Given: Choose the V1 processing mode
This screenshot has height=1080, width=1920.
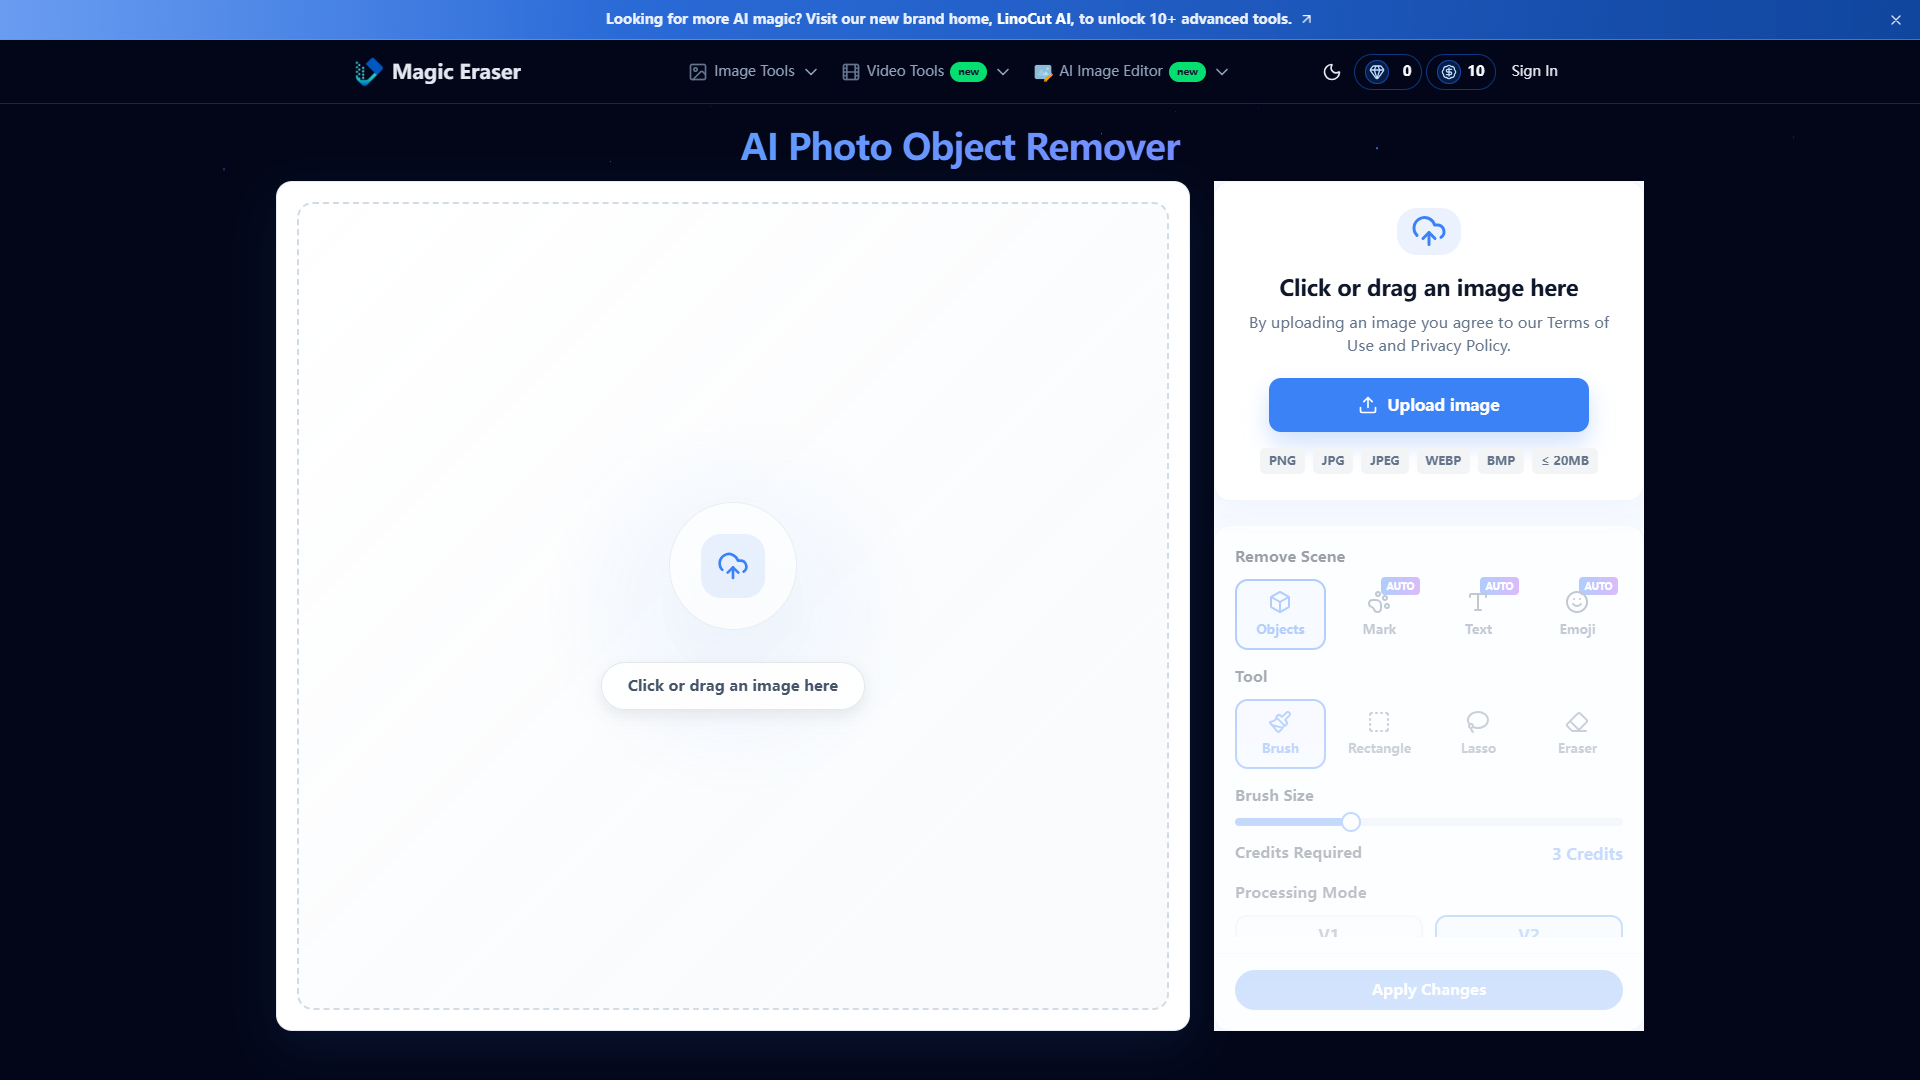Looking at the screenshot, I should [1328, 928].
